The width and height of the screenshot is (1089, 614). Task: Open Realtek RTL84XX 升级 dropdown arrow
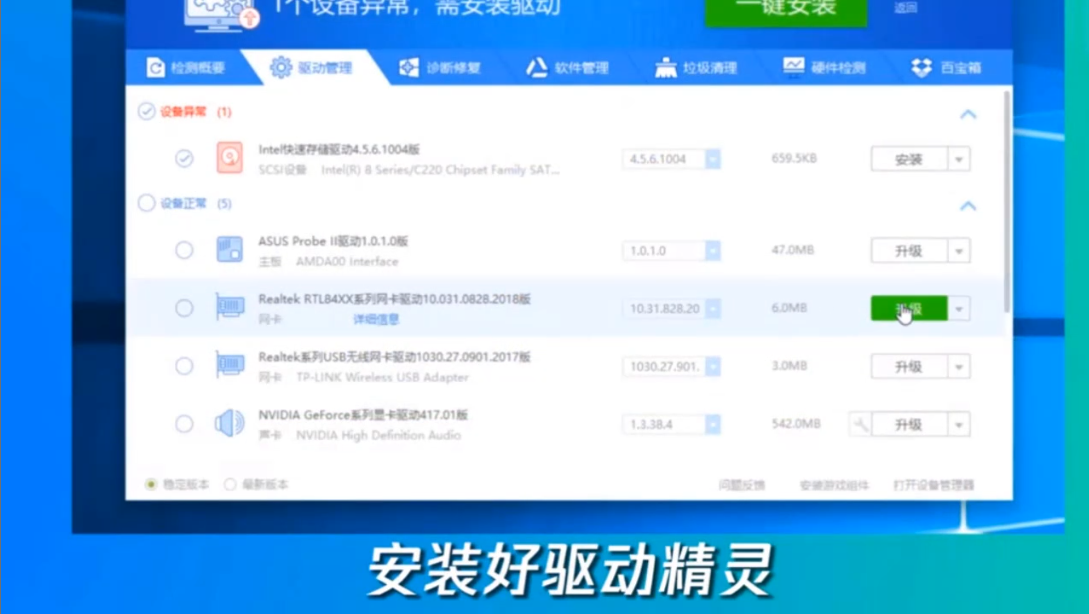[959, 308]
